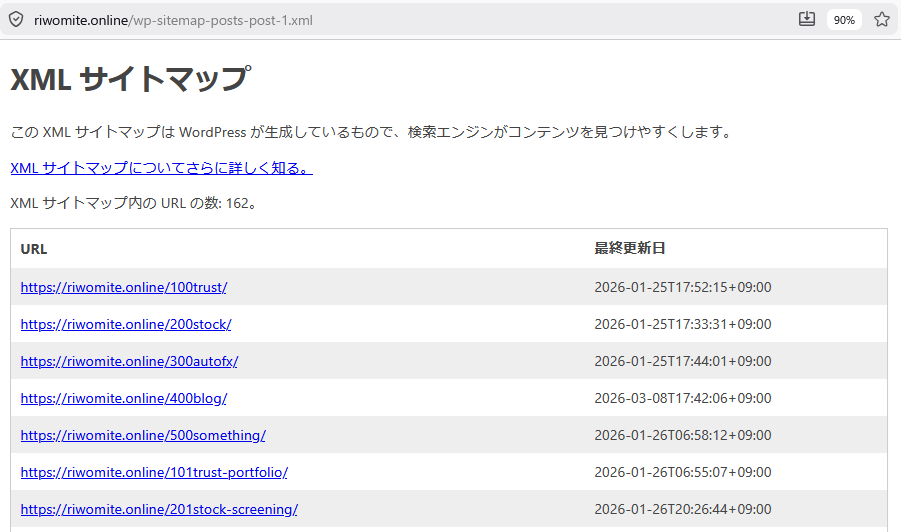Click the WordPress sitemap description paragraph
The height and width of the screenshot is (532, 901).
(372, 132)
